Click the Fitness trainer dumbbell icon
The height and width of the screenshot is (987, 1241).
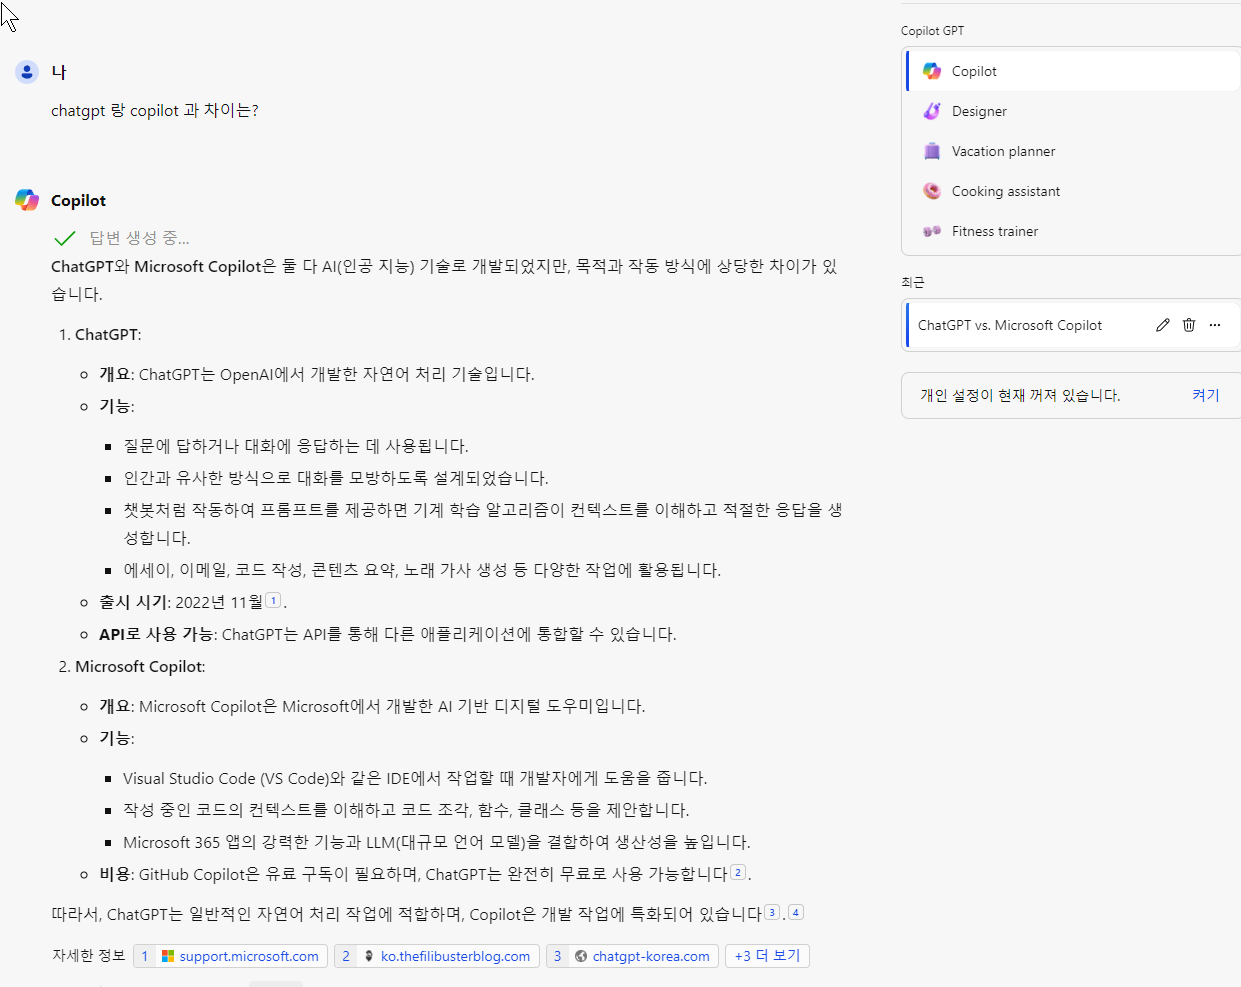[x=932, y=231]
